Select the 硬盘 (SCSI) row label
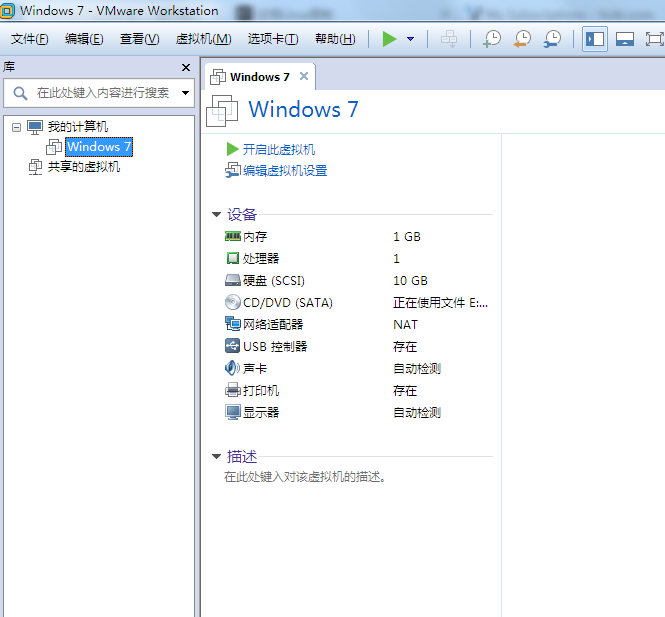 (274, 281)
